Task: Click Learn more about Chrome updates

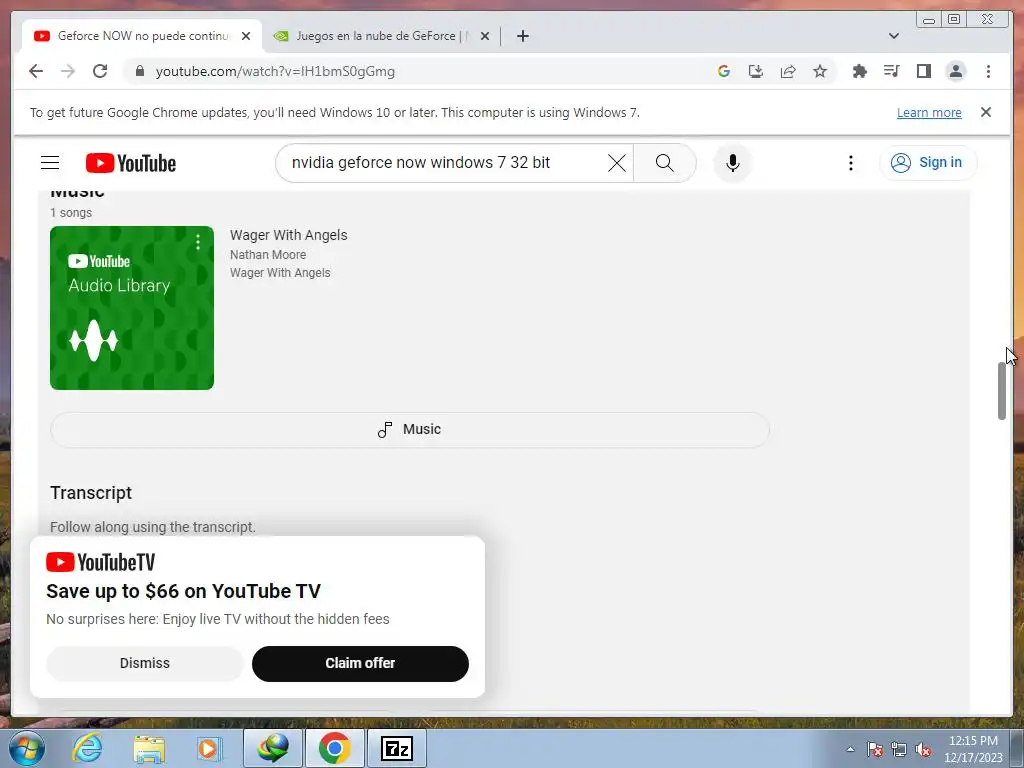Action: [929, 112]
